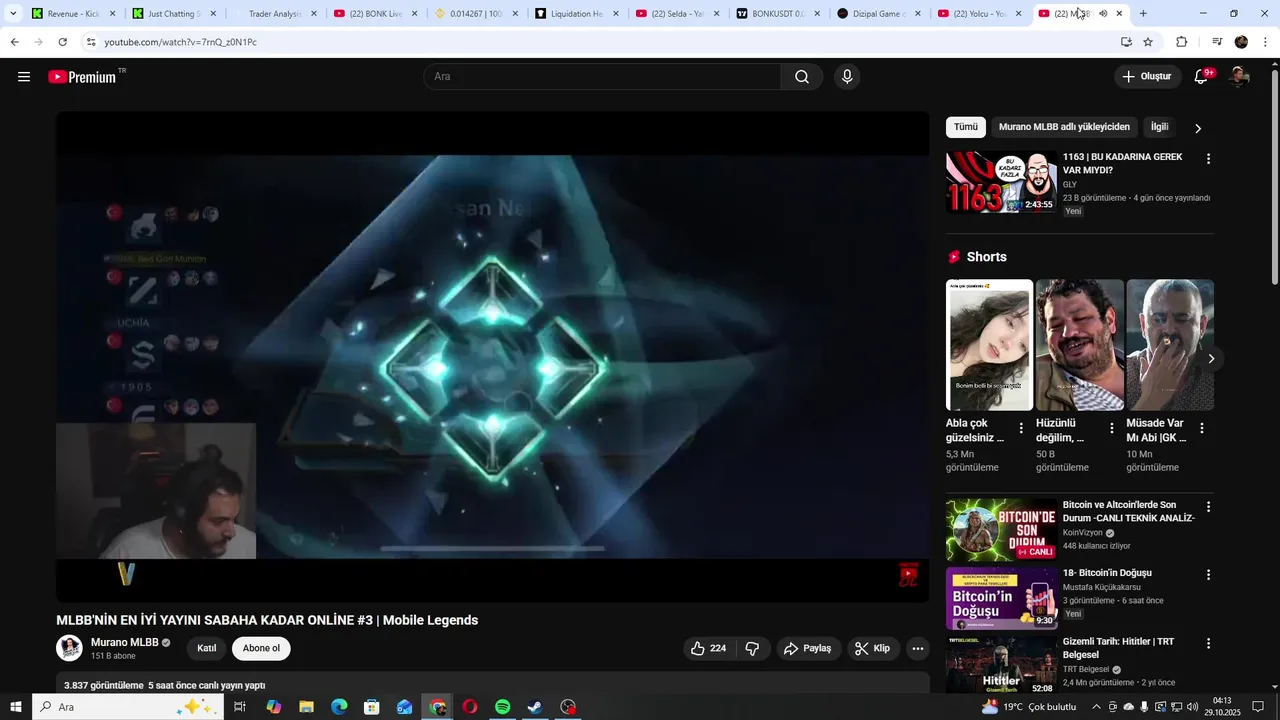Screen dimensions: 1280x720
Task: Open the taskbar weather widget
Action: [1029, 707]
